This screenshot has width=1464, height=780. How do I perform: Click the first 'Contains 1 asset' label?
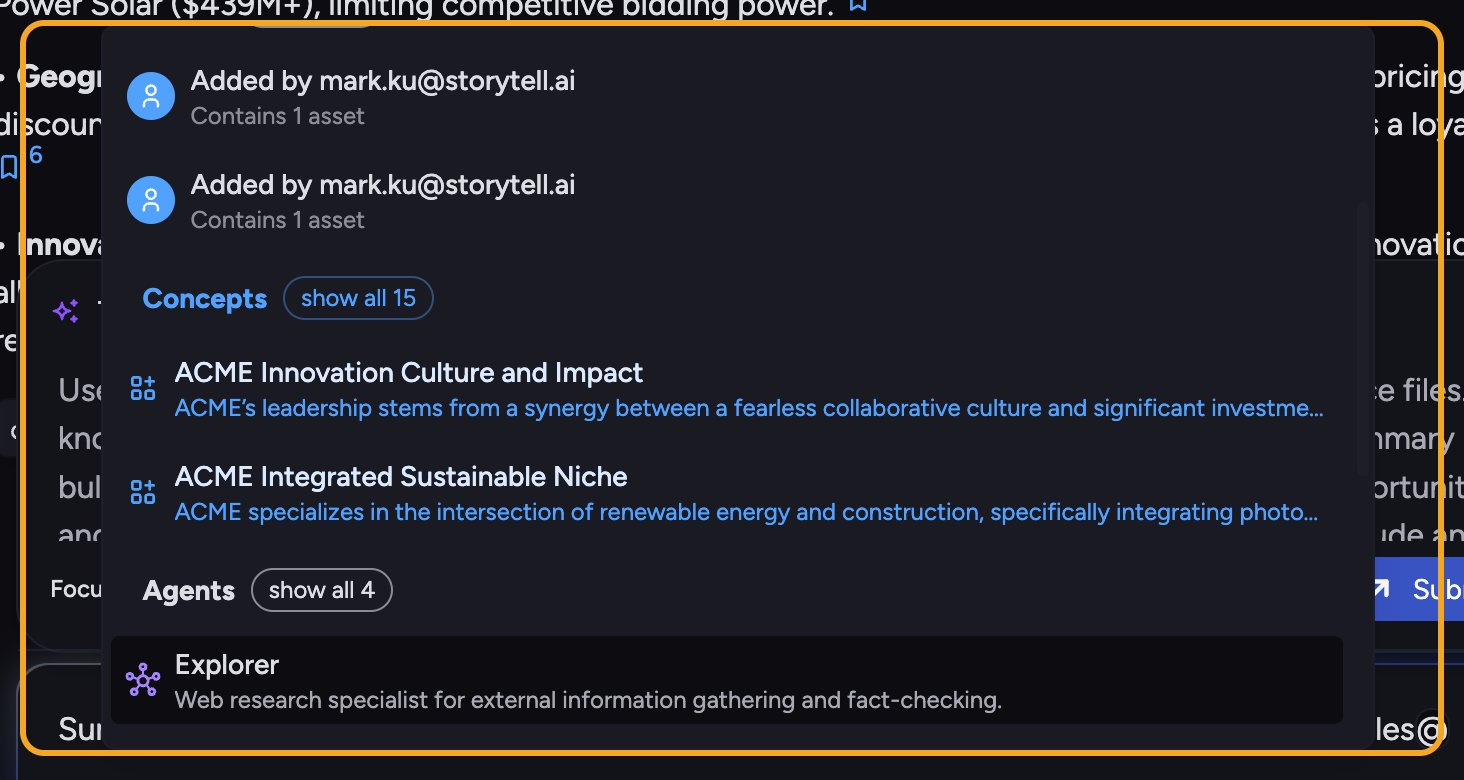[x=277, y=116]
